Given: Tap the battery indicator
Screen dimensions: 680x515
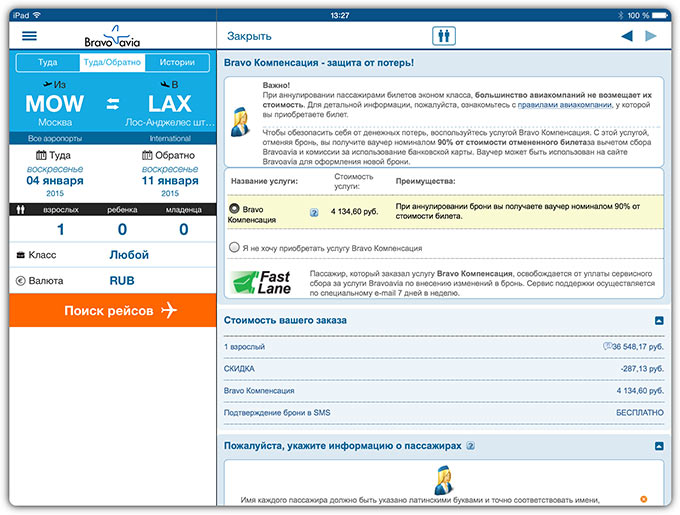Looking at the screenshot, I should (660, 15).
